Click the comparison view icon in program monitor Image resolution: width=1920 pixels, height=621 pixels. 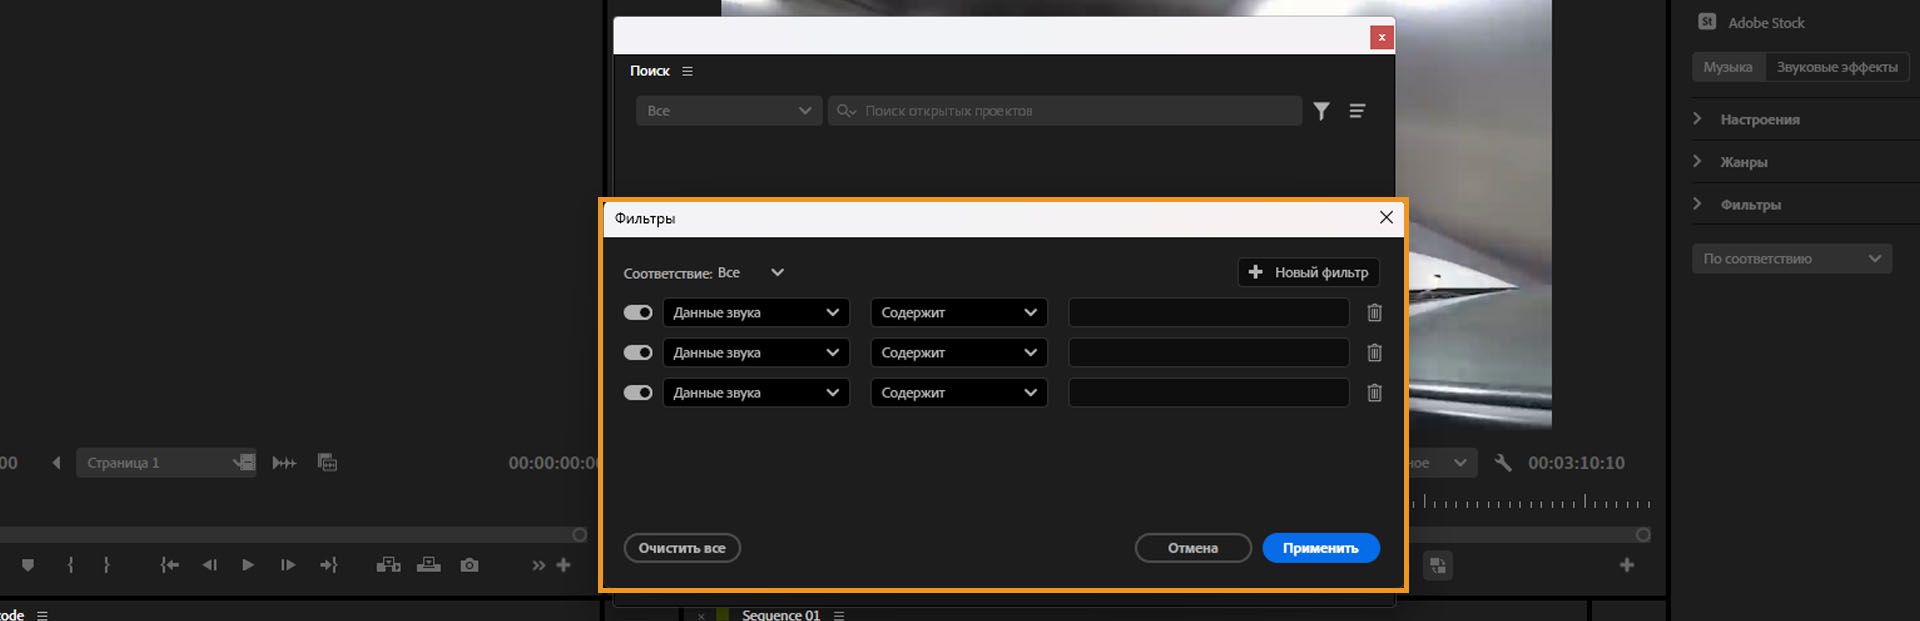1438,565
